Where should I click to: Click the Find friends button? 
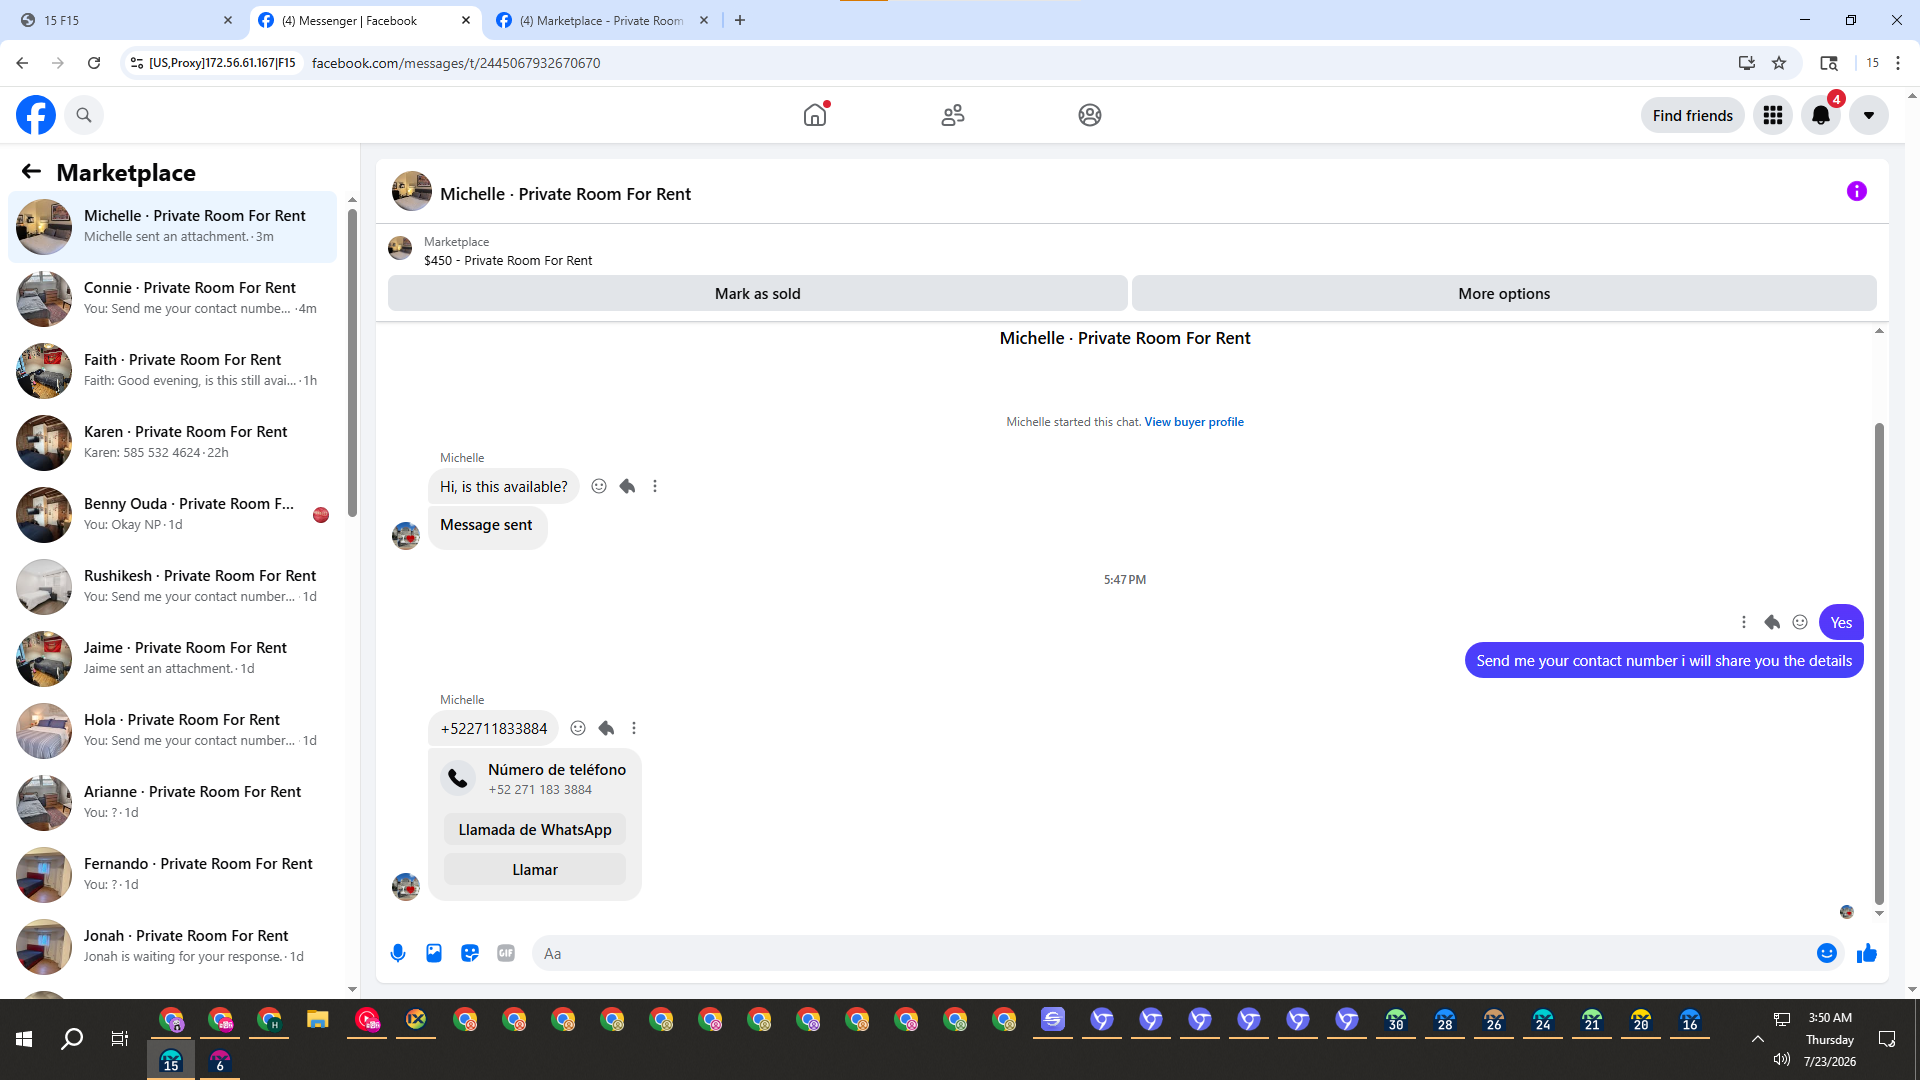(x=1692, y=115)
